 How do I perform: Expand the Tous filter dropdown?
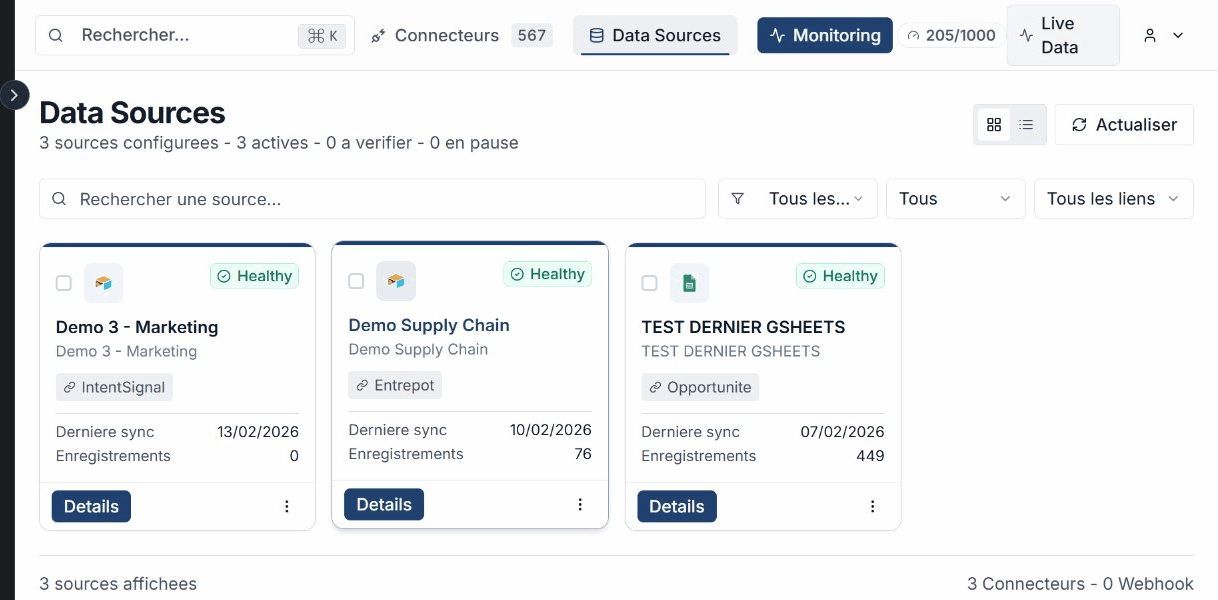(955, 198)
